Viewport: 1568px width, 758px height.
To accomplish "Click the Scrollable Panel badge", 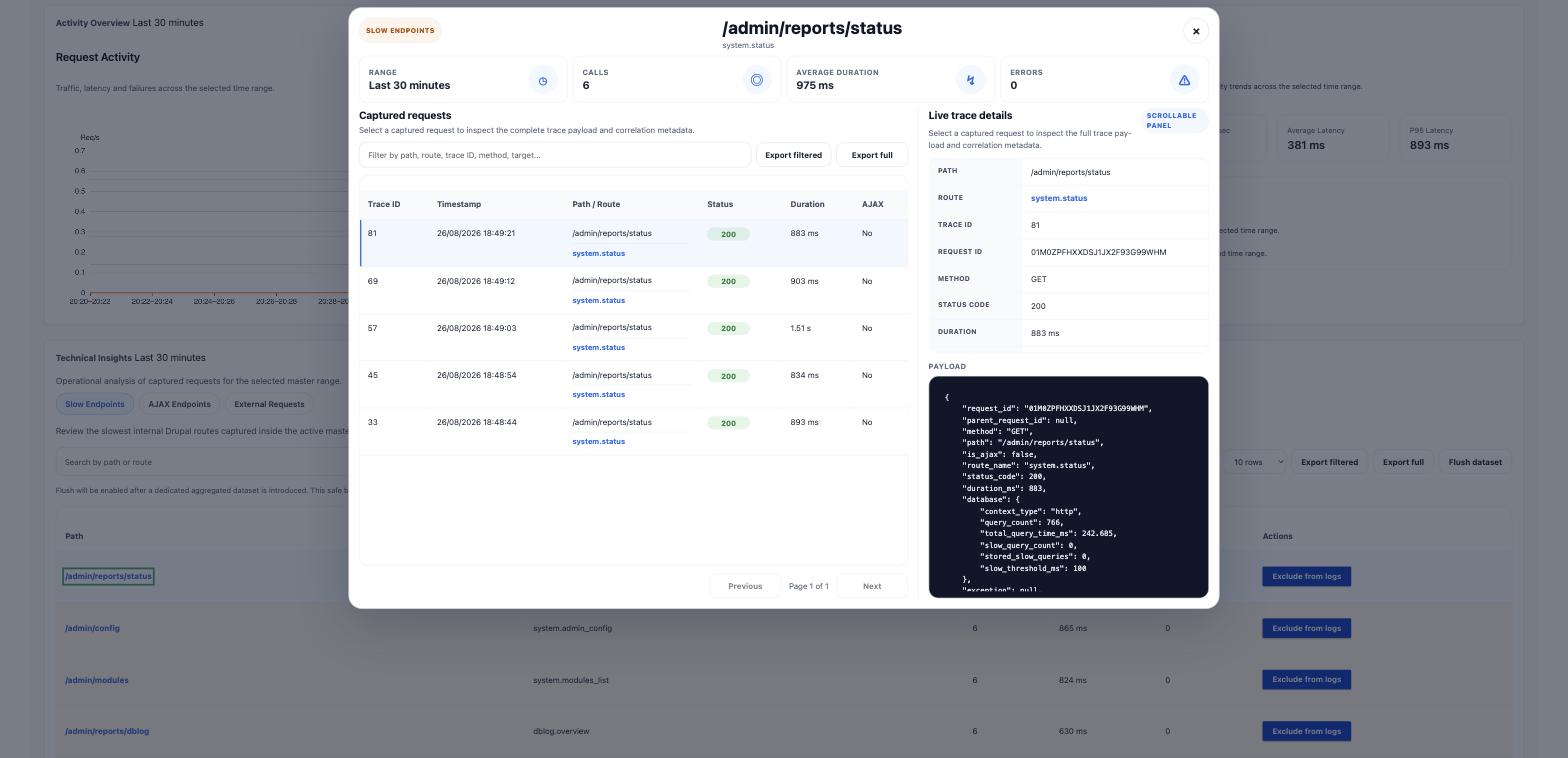I will [1174, 120].
